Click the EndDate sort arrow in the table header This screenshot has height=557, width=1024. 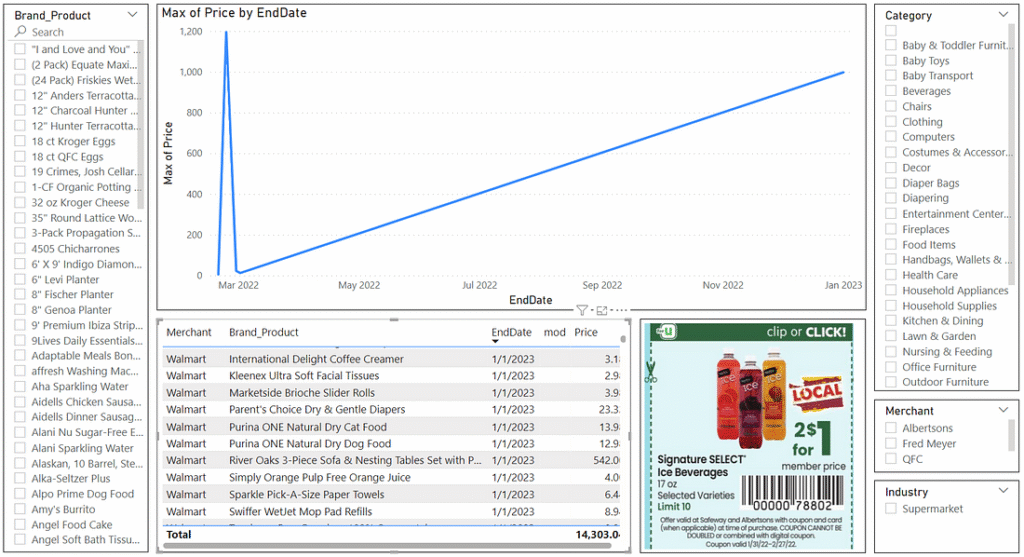pyautogui.click(x=495, y=342)
